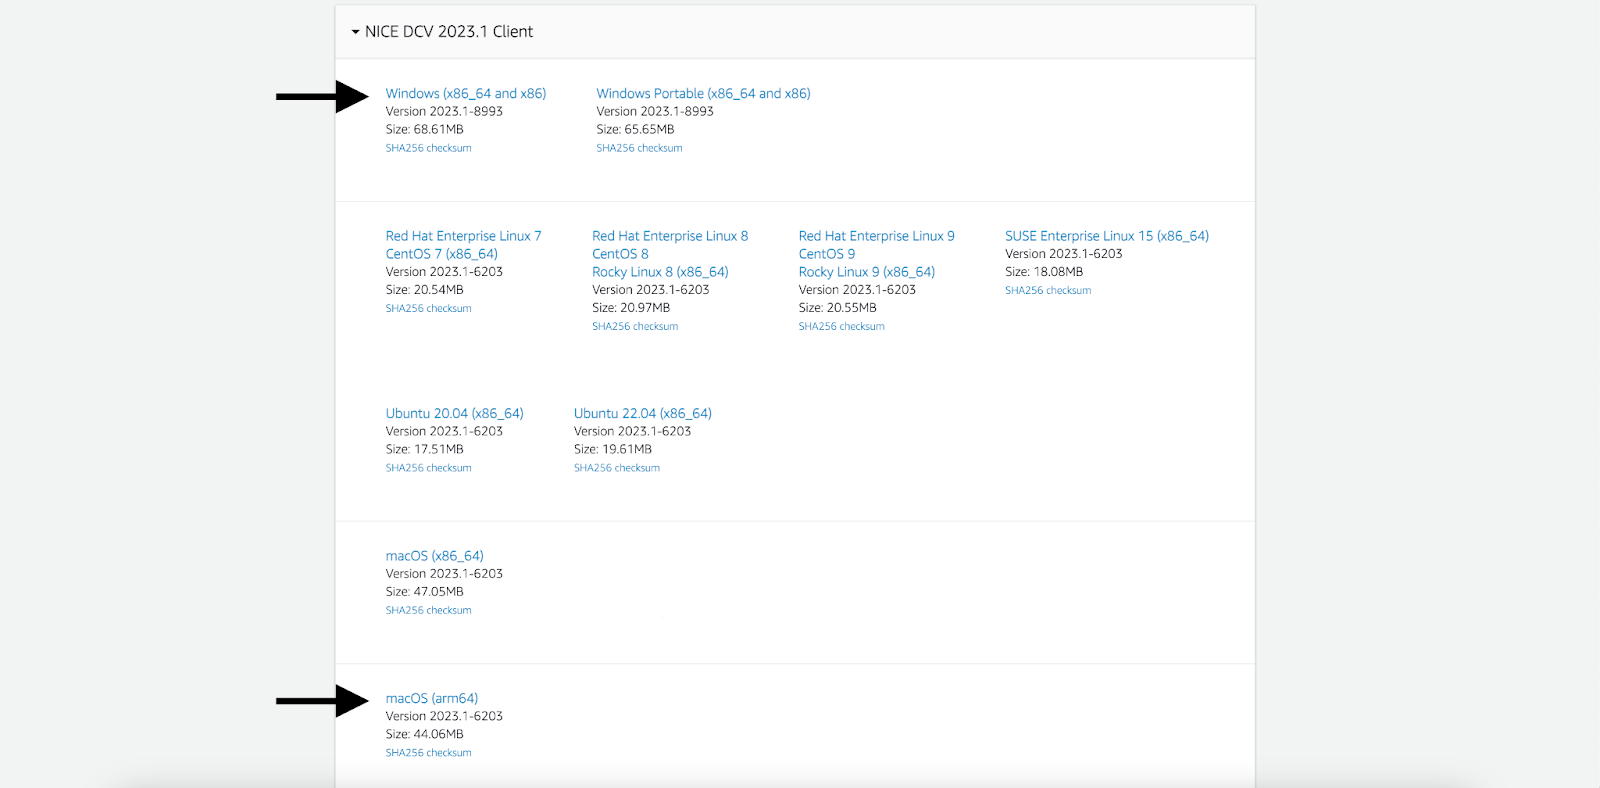Screen dimensions: 1600x788
Task: Select the text 'Size: 65.65MB'
Action: [636, 130]
